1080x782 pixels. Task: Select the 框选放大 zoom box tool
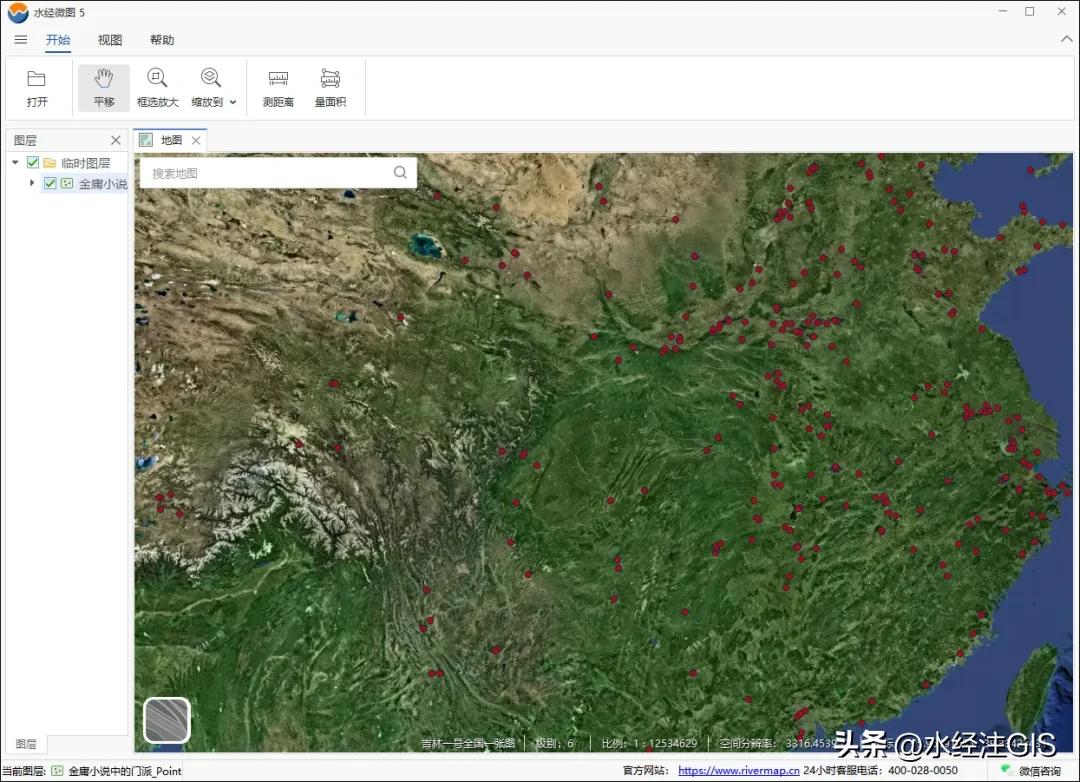(x=157, y=79)
